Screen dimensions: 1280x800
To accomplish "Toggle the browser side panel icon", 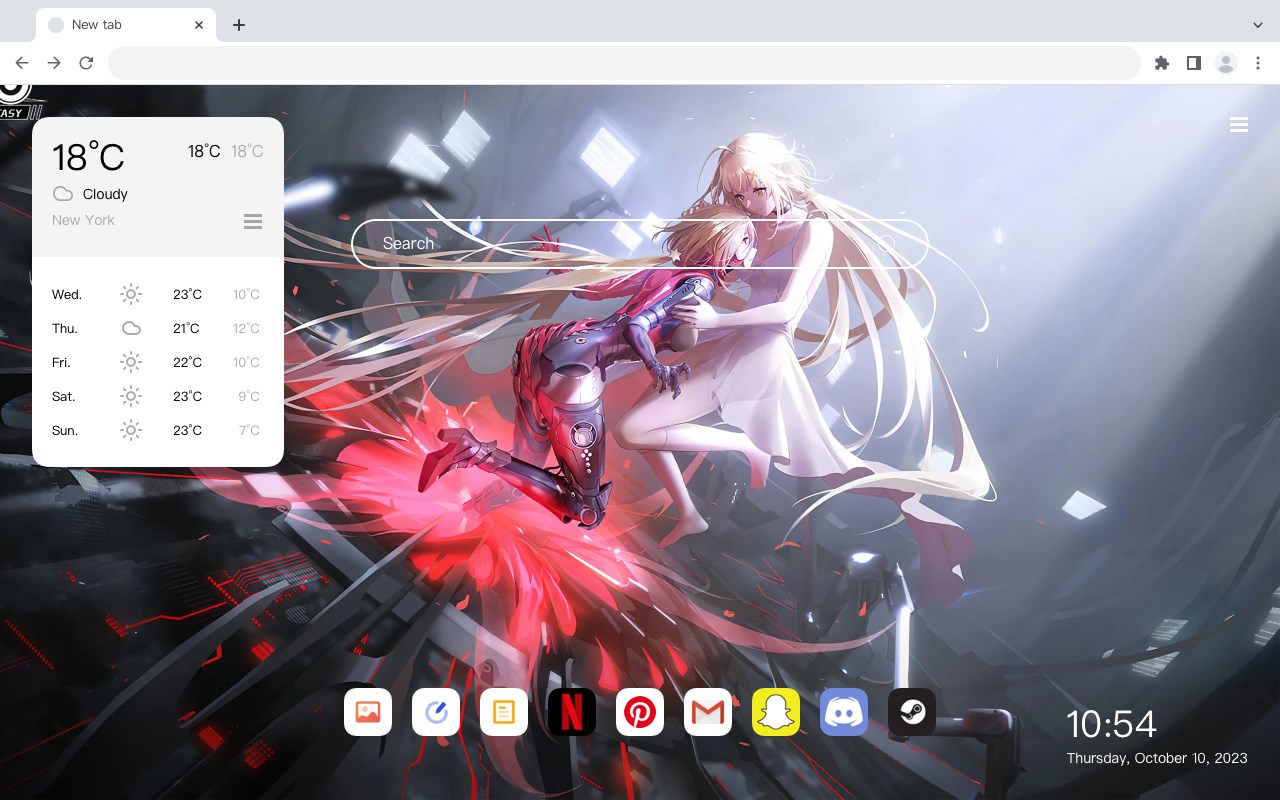I will [x=1193, y=63].
